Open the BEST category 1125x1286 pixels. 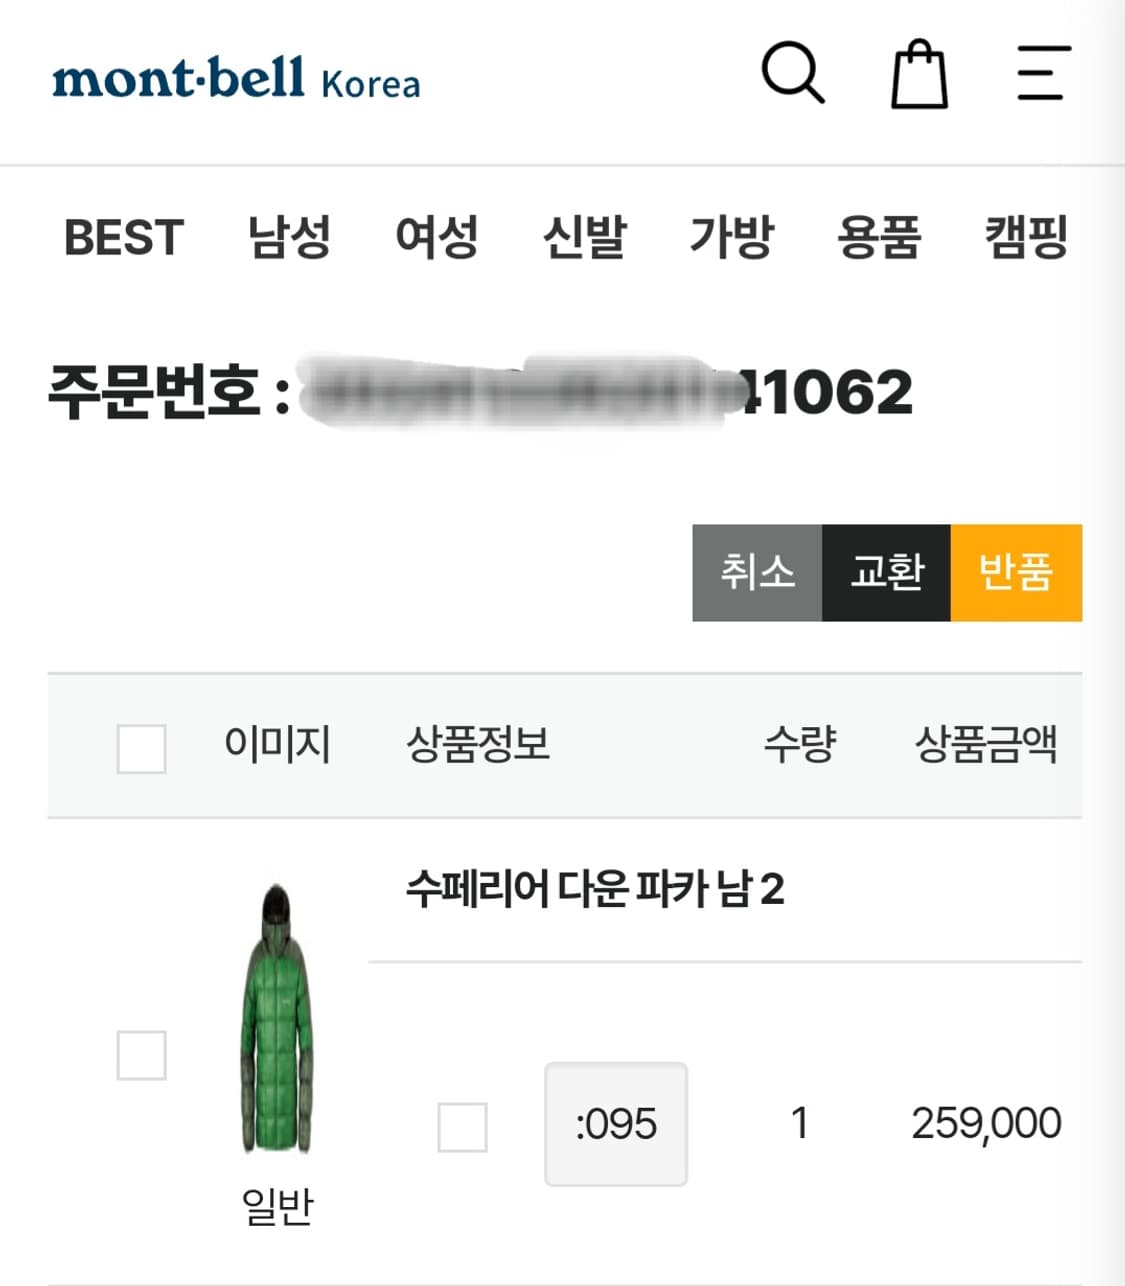pyautogui.click(x=123, y=238)
